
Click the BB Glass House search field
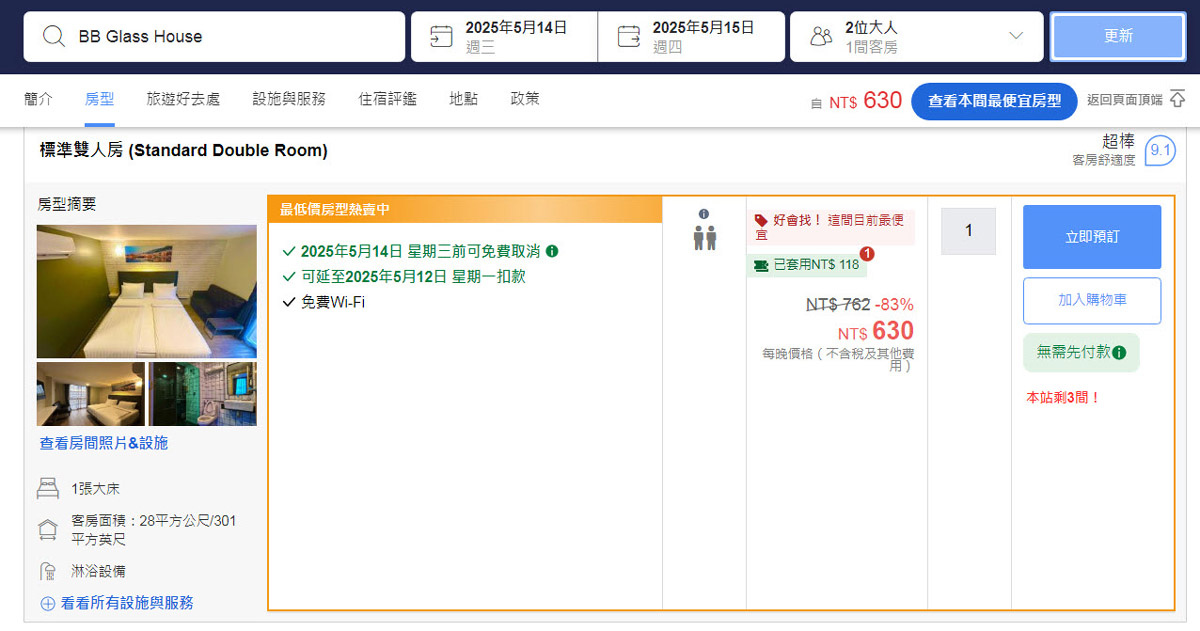point(214,36)
